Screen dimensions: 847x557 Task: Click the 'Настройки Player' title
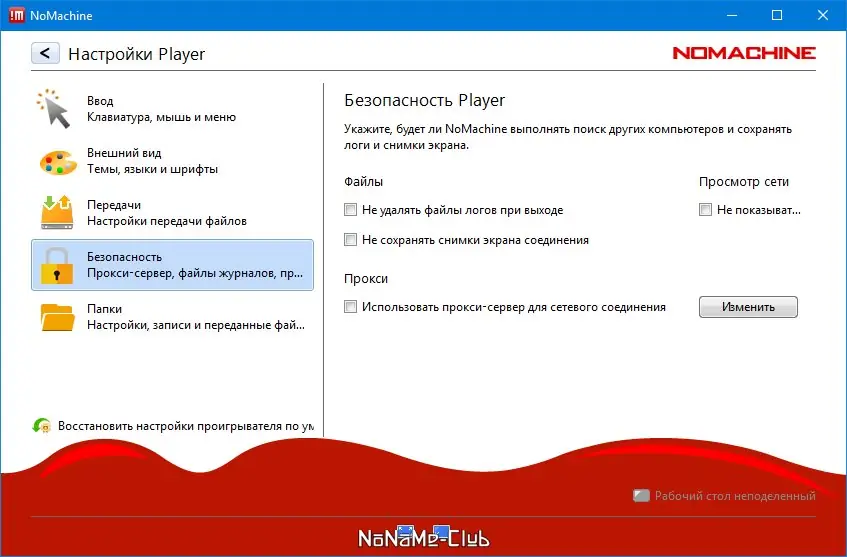[137, 54]
